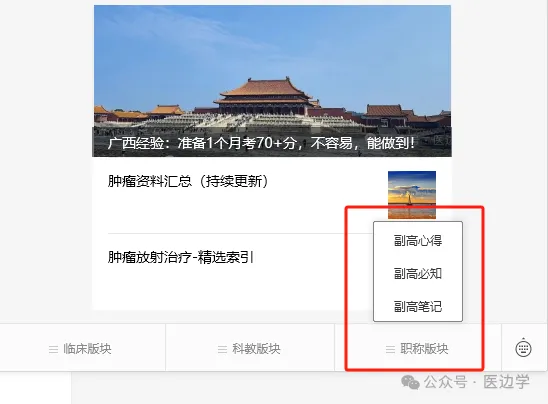Open 副高笔记 menu item
The width and height of the screenshot is (548, 404).
click(418, 306)
